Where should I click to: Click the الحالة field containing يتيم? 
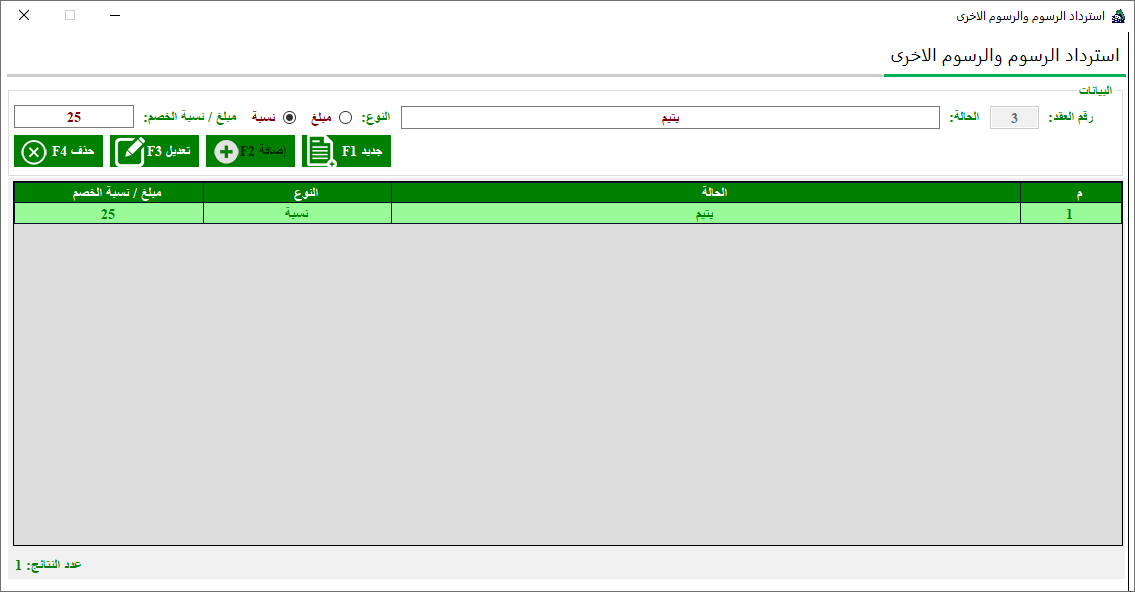[x=670, y=118]
